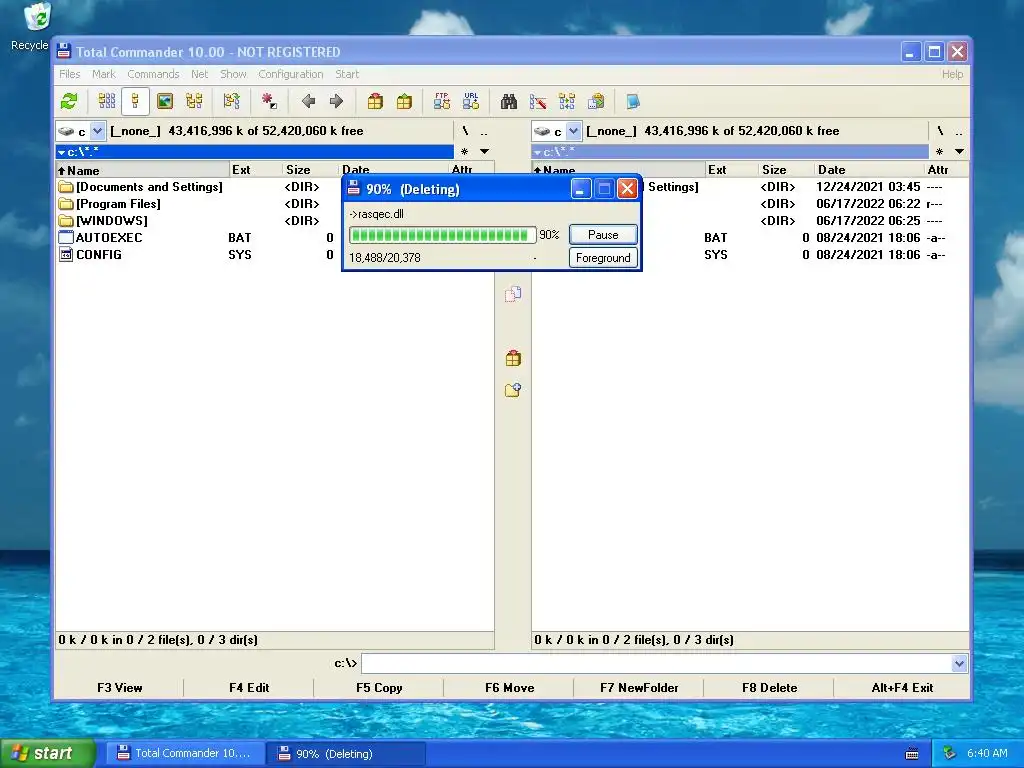Open the Configuration menu
This screenshot has height=768, width=1024.
click(x=291, y=74)
